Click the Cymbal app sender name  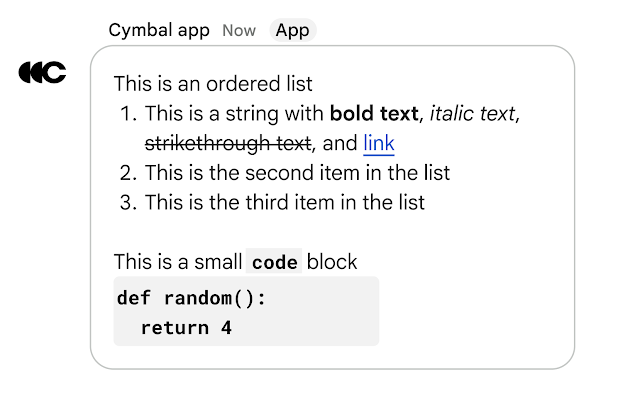[159, 30]
